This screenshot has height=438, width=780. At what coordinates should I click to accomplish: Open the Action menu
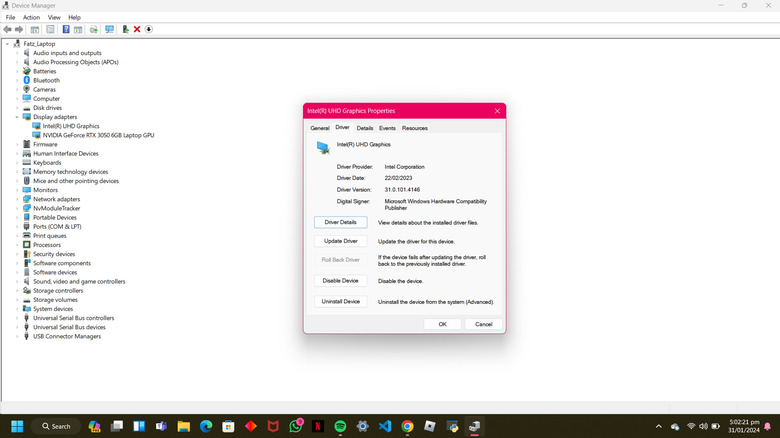click(31, 17)
